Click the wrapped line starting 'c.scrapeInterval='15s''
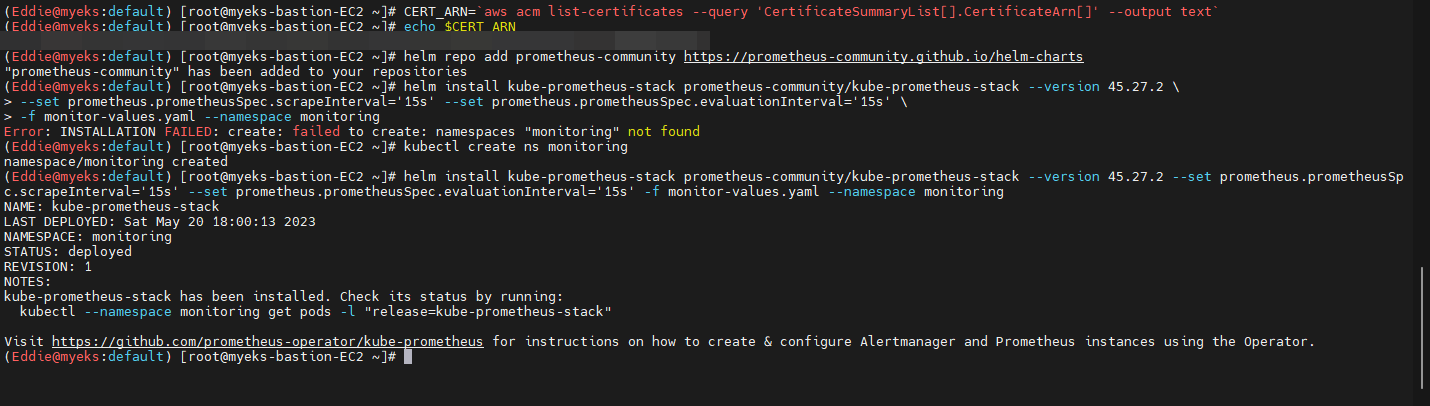The width and height of the screenshot is (1430, 406). click(504, 192)
